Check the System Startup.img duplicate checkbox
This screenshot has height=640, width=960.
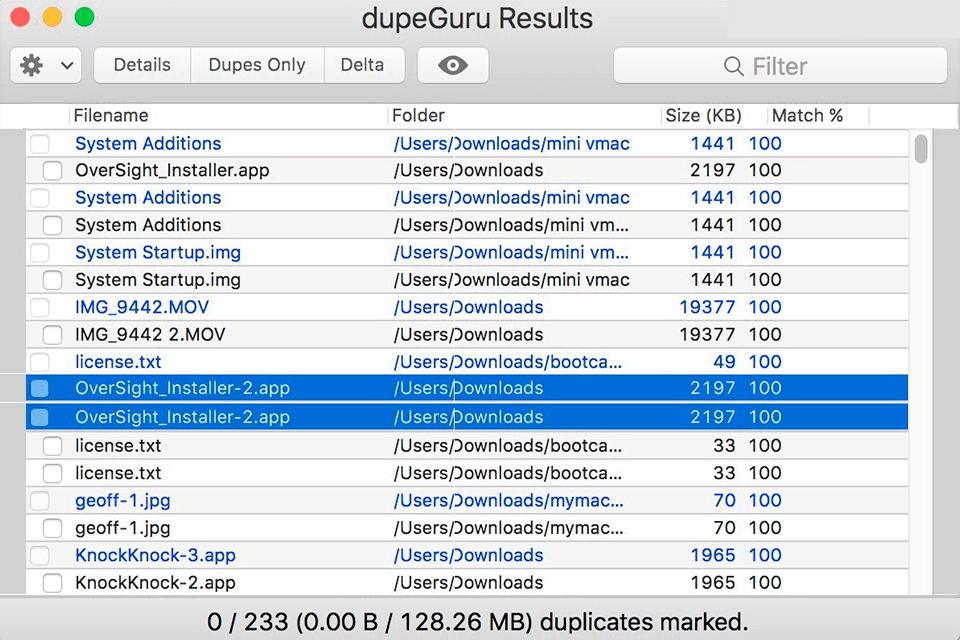[x=52, y=280]
